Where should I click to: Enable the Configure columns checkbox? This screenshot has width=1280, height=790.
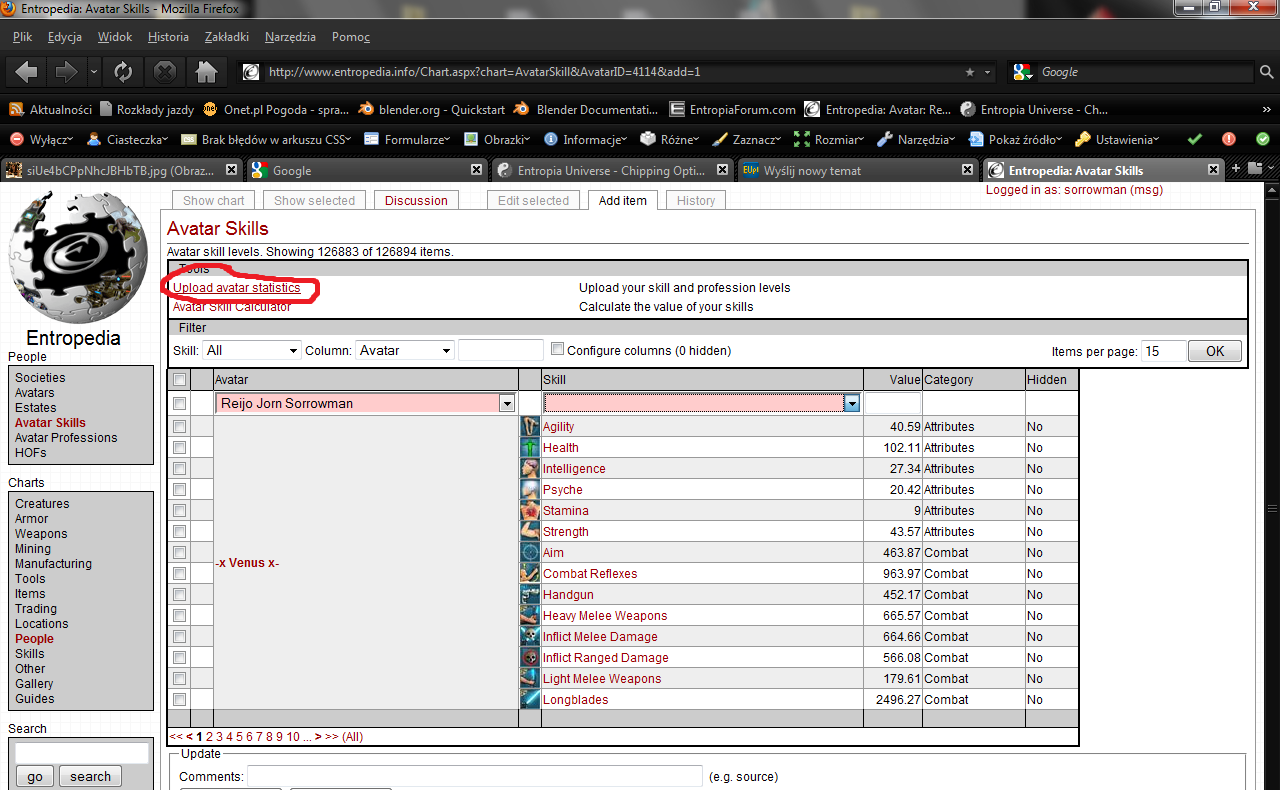[x=558, y=350]
